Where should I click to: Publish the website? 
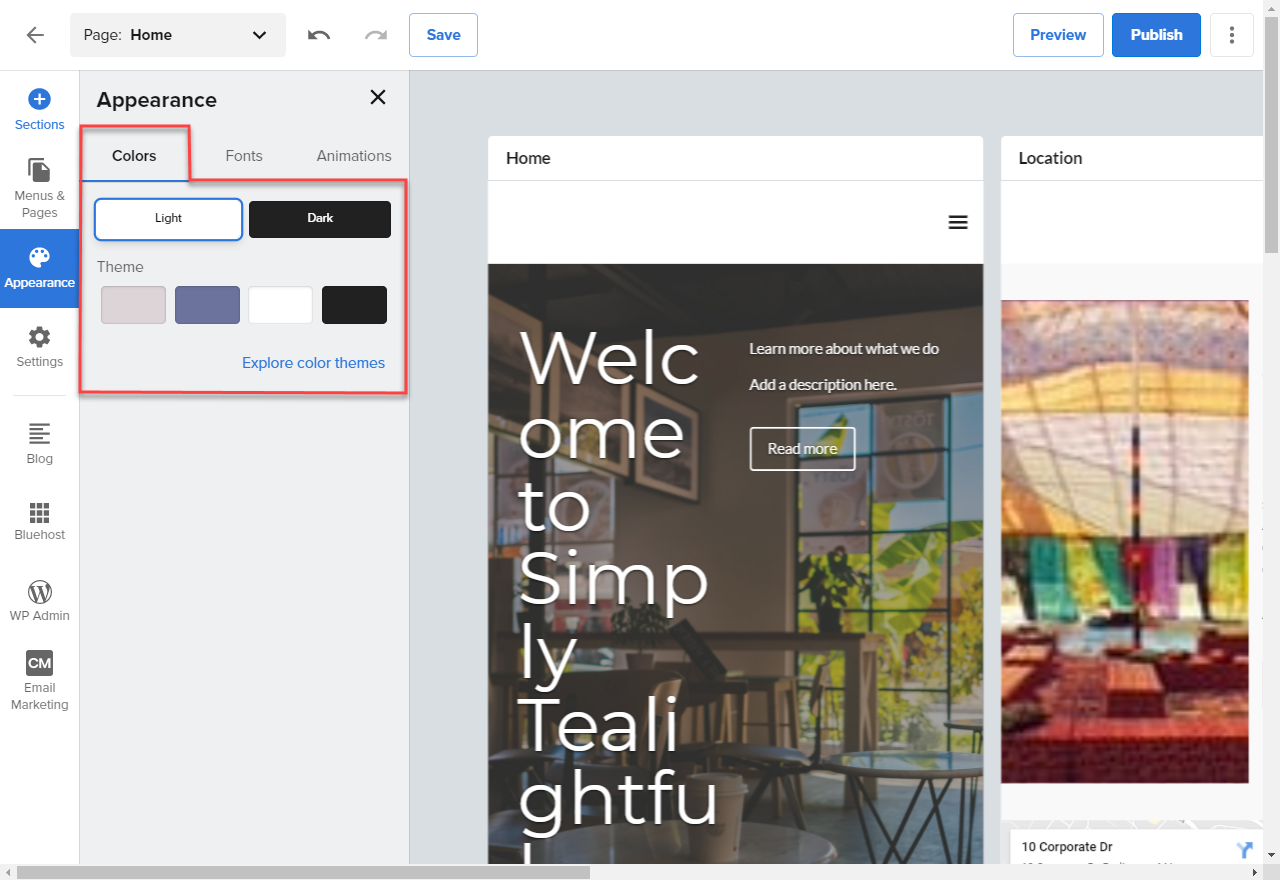(1156, 35)
